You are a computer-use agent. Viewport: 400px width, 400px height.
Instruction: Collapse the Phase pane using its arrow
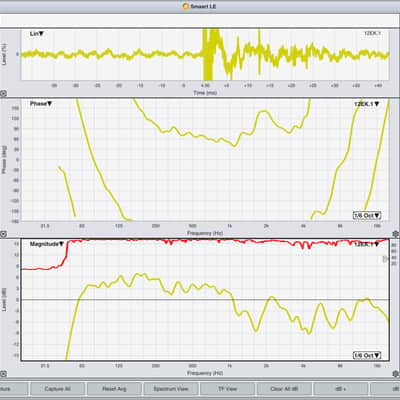point(3,234)
